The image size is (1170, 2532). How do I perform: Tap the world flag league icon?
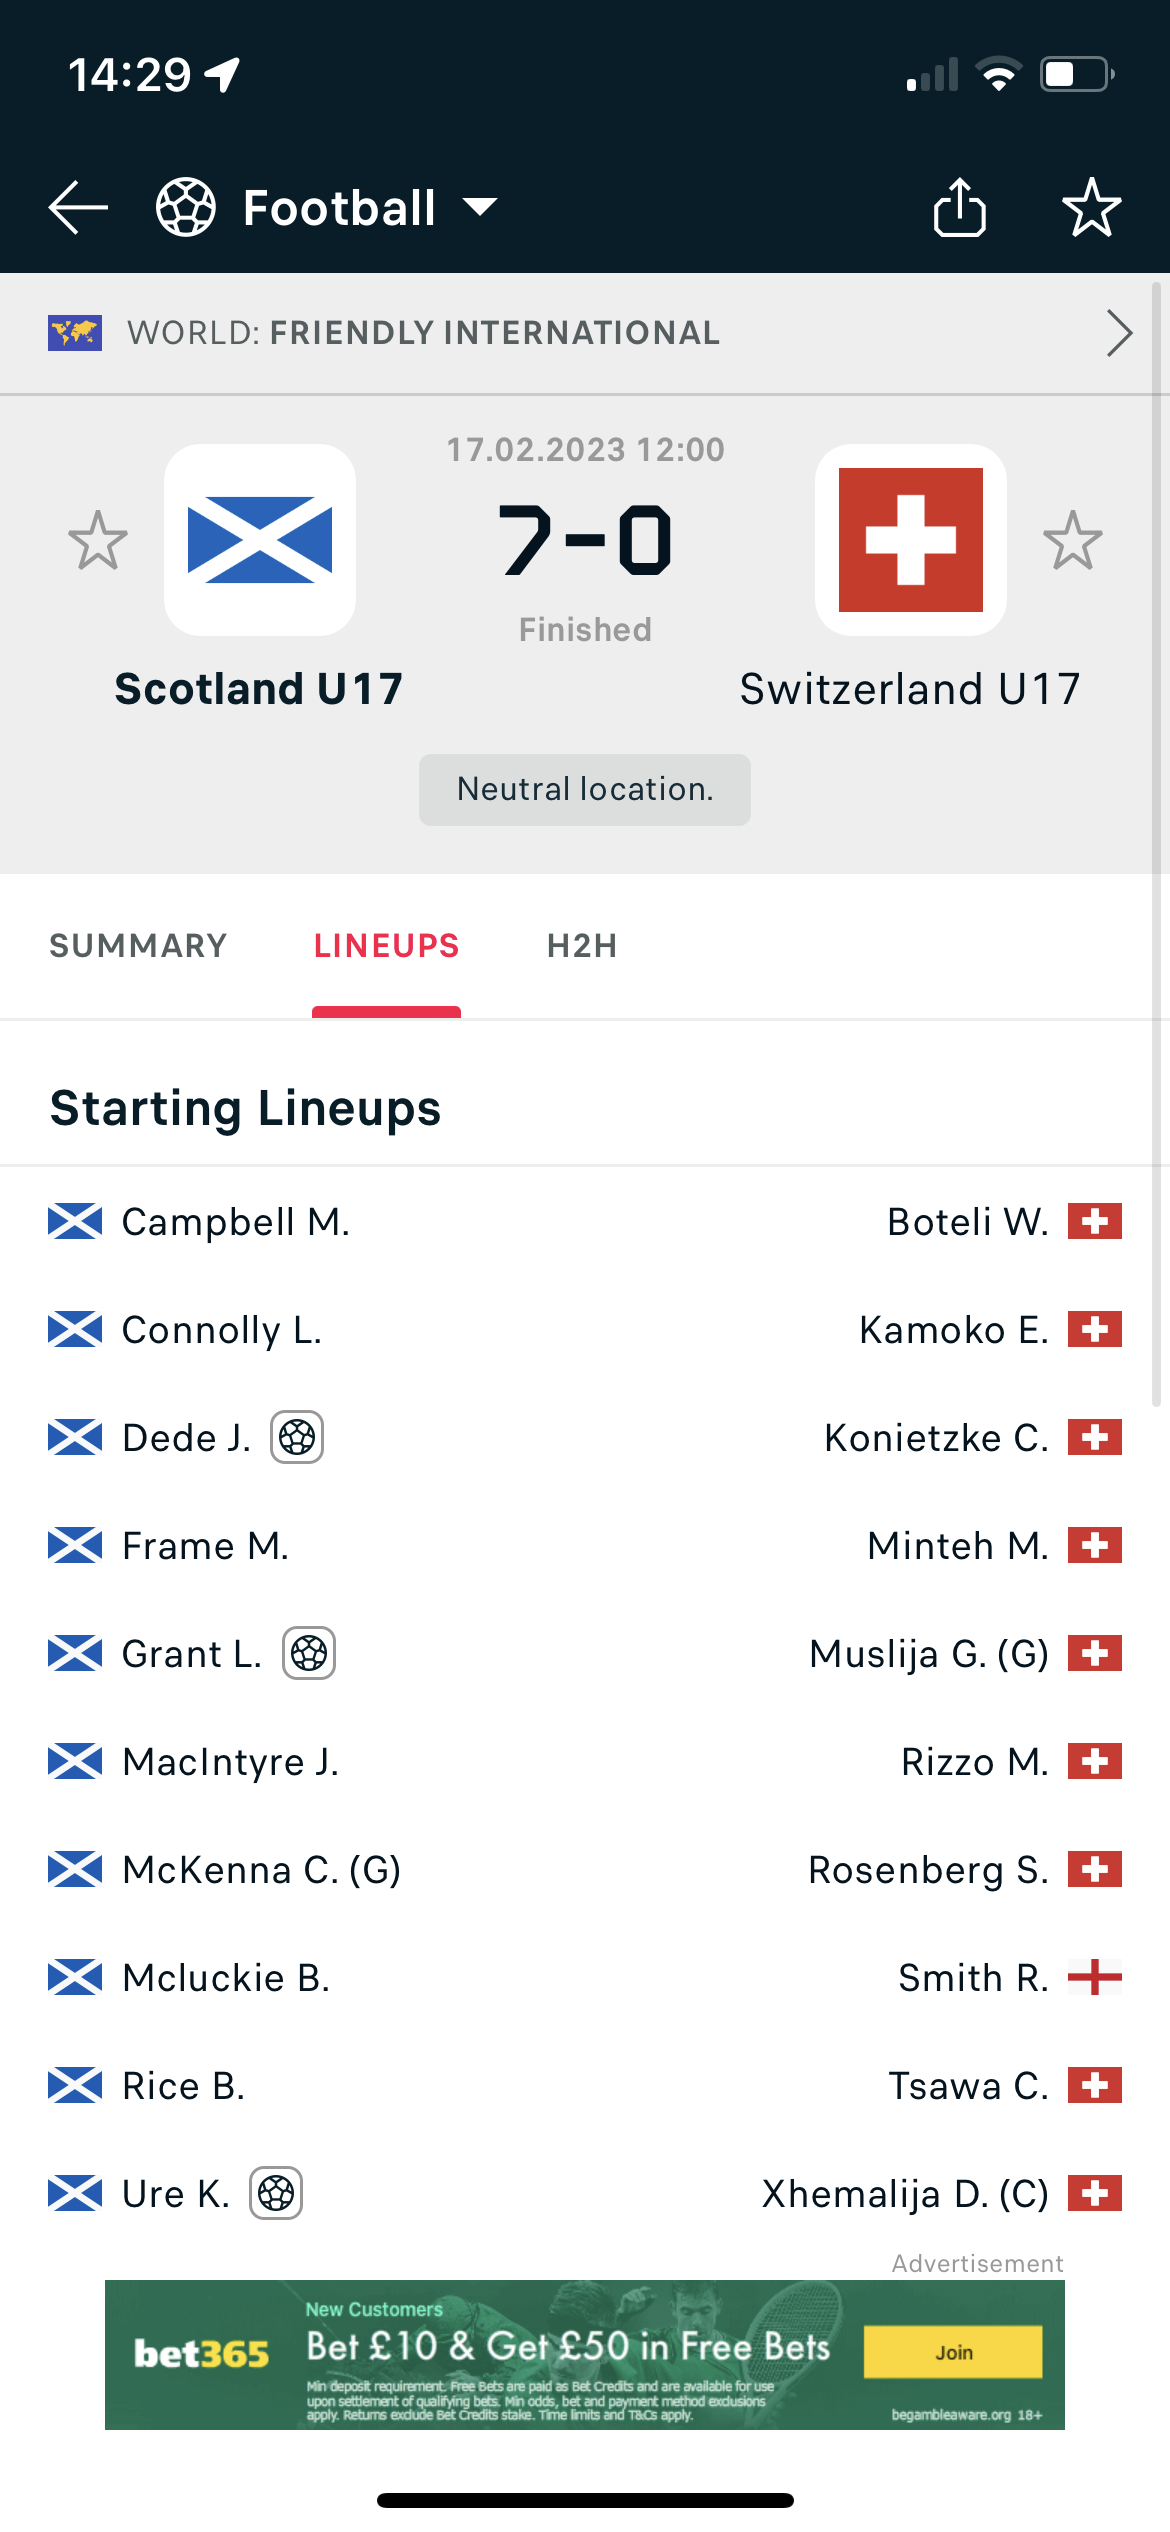tap(75, 333)
